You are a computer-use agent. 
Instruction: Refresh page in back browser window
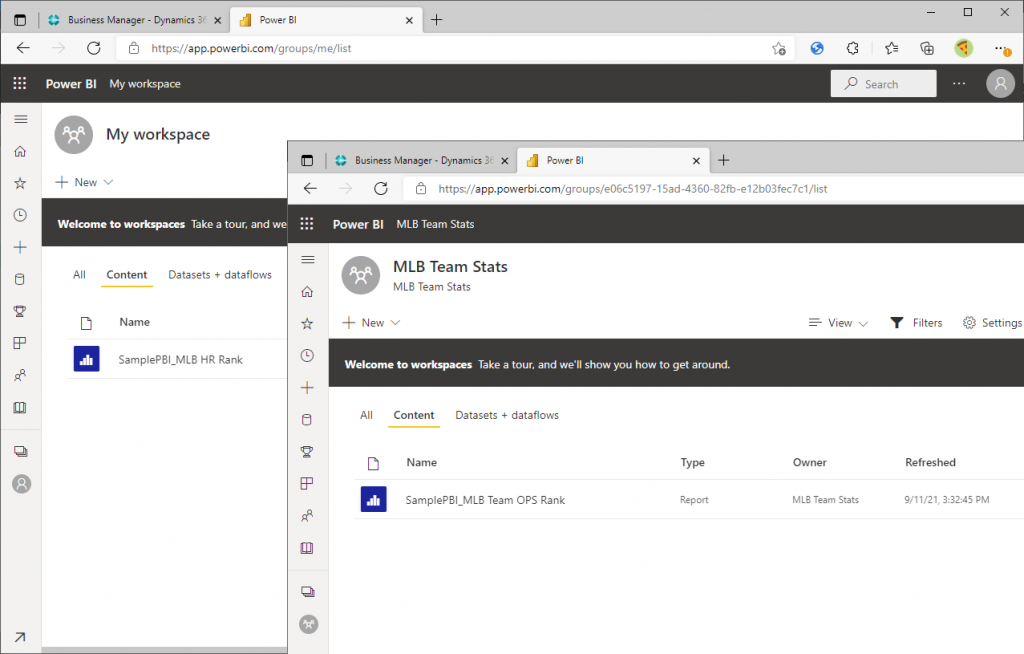[94, 48]
